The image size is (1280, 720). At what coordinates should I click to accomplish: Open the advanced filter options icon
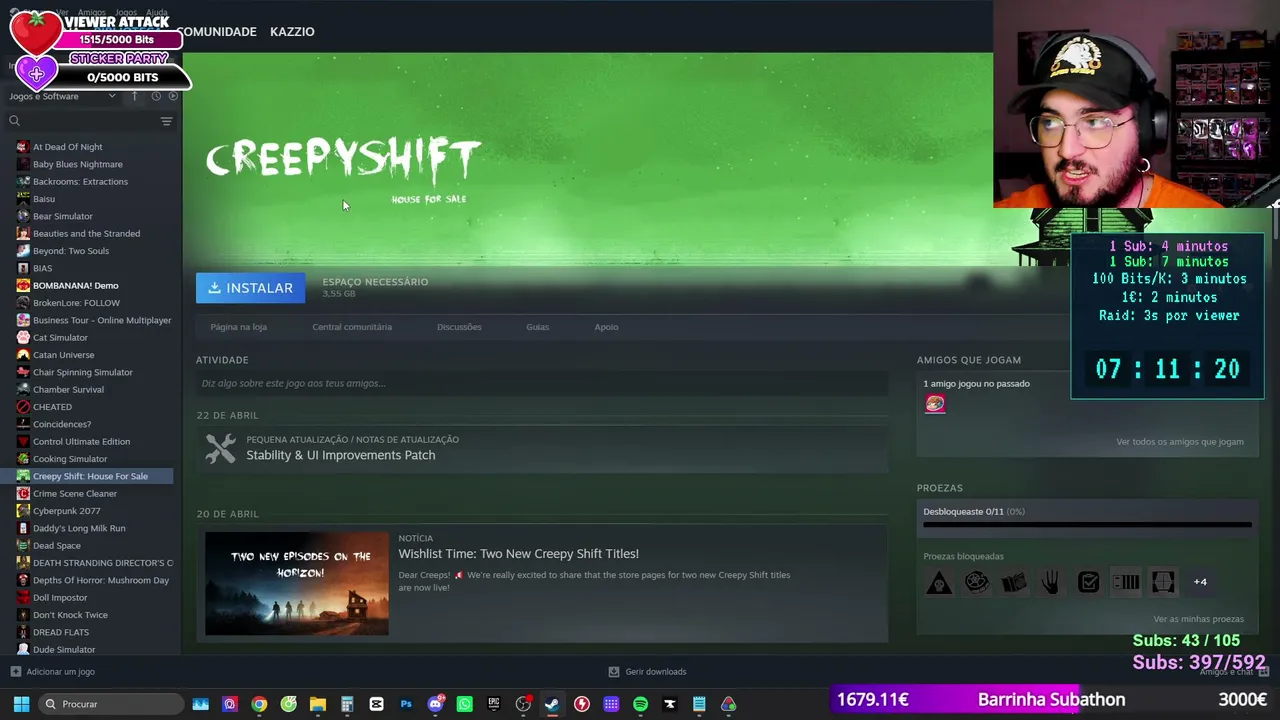click(x=166, y=121)
